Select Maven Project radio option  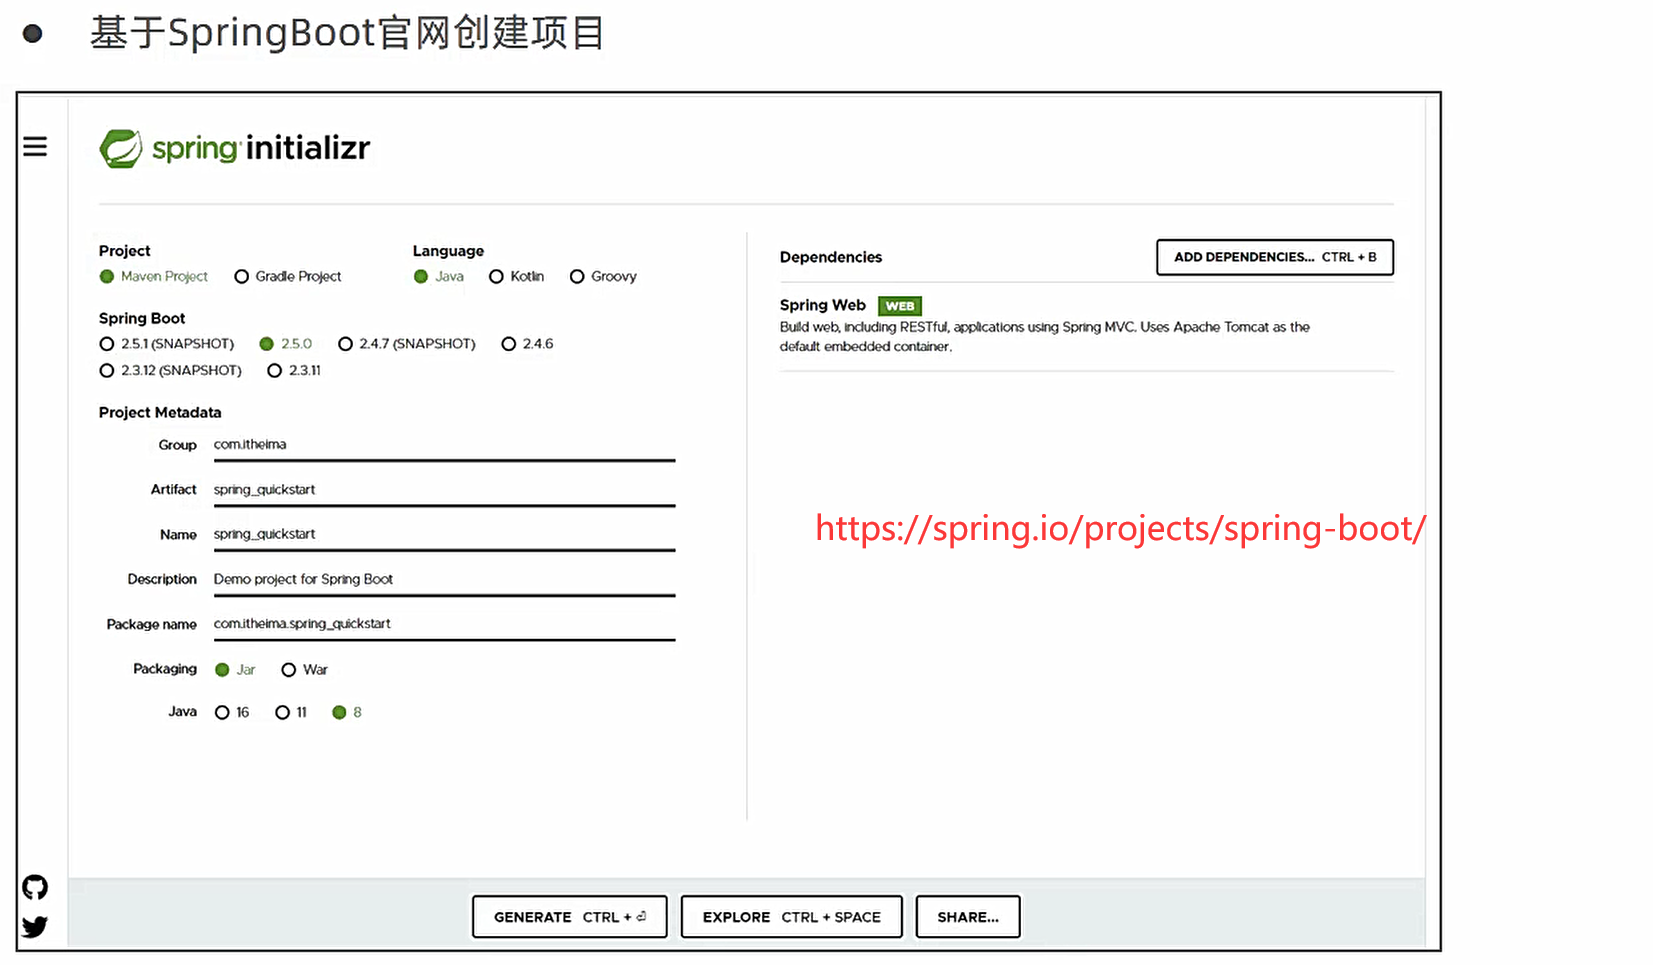pos(107,277)
